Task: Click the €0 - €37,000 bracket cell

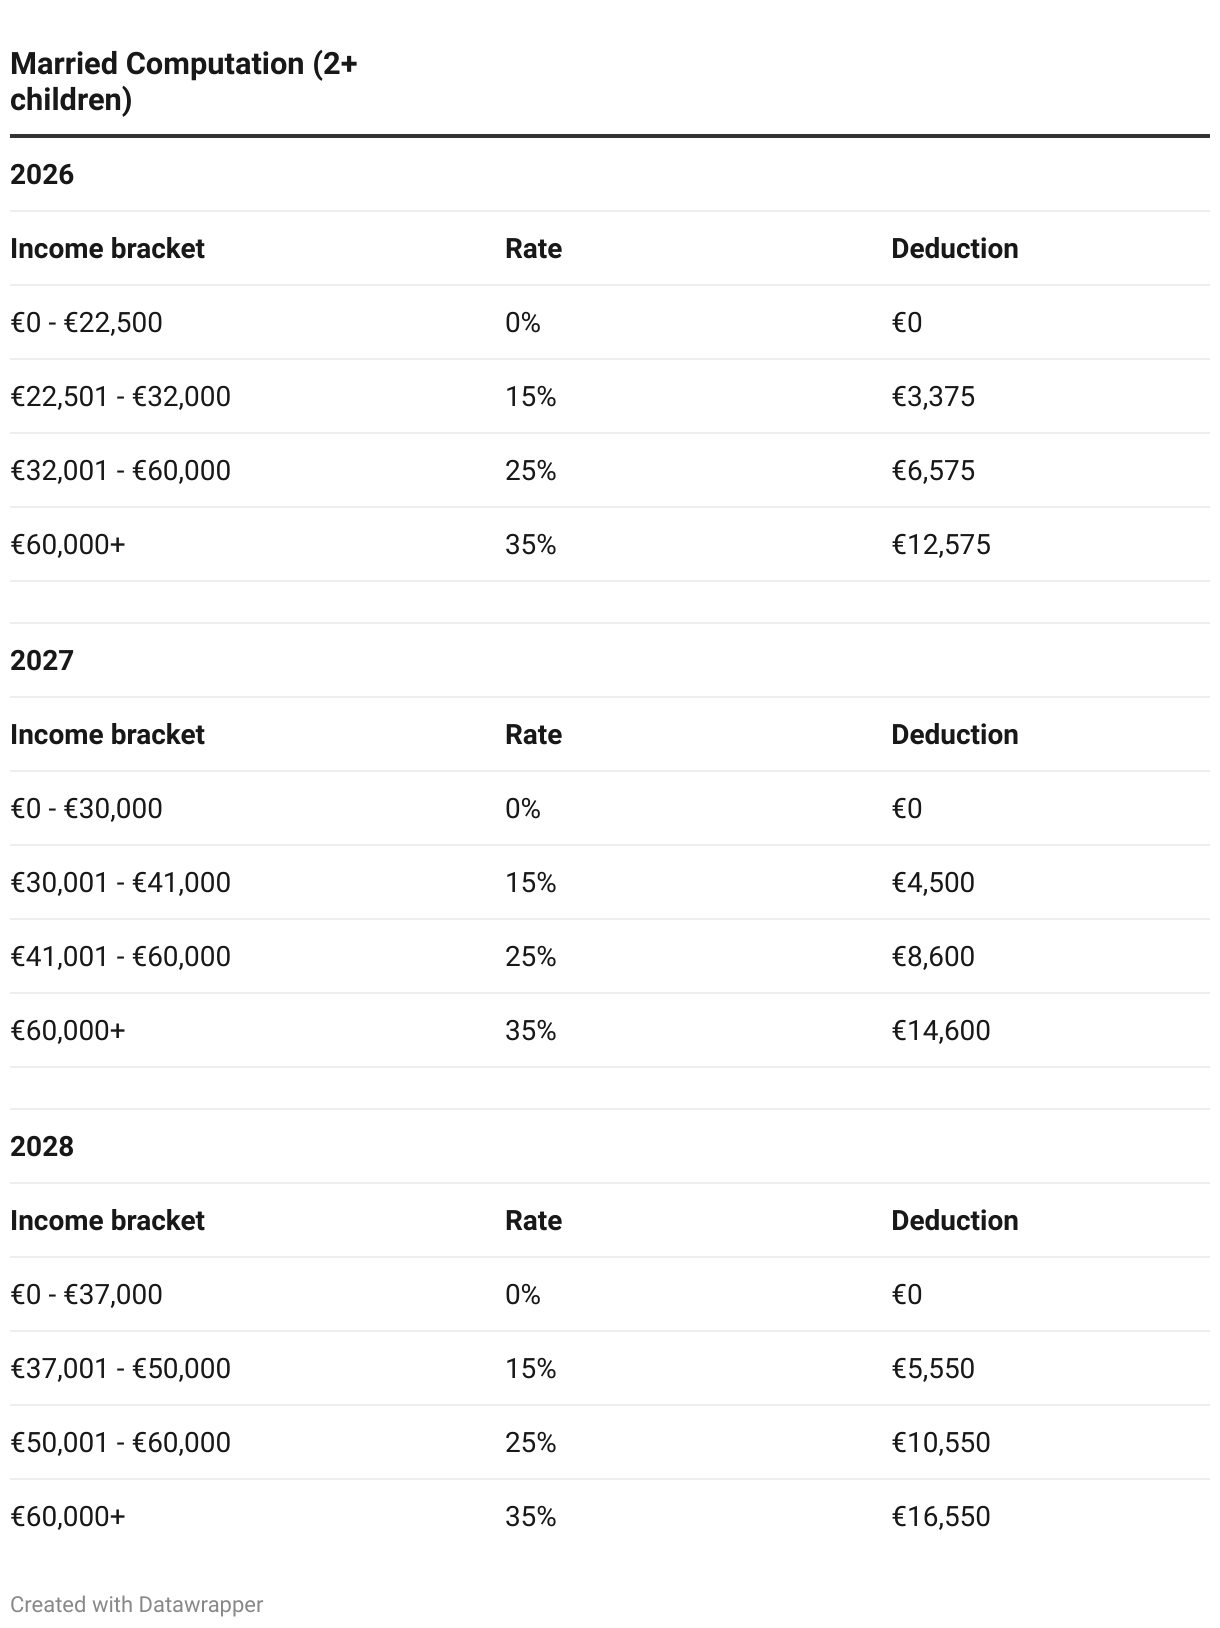Action: [x=86, y=1295]
